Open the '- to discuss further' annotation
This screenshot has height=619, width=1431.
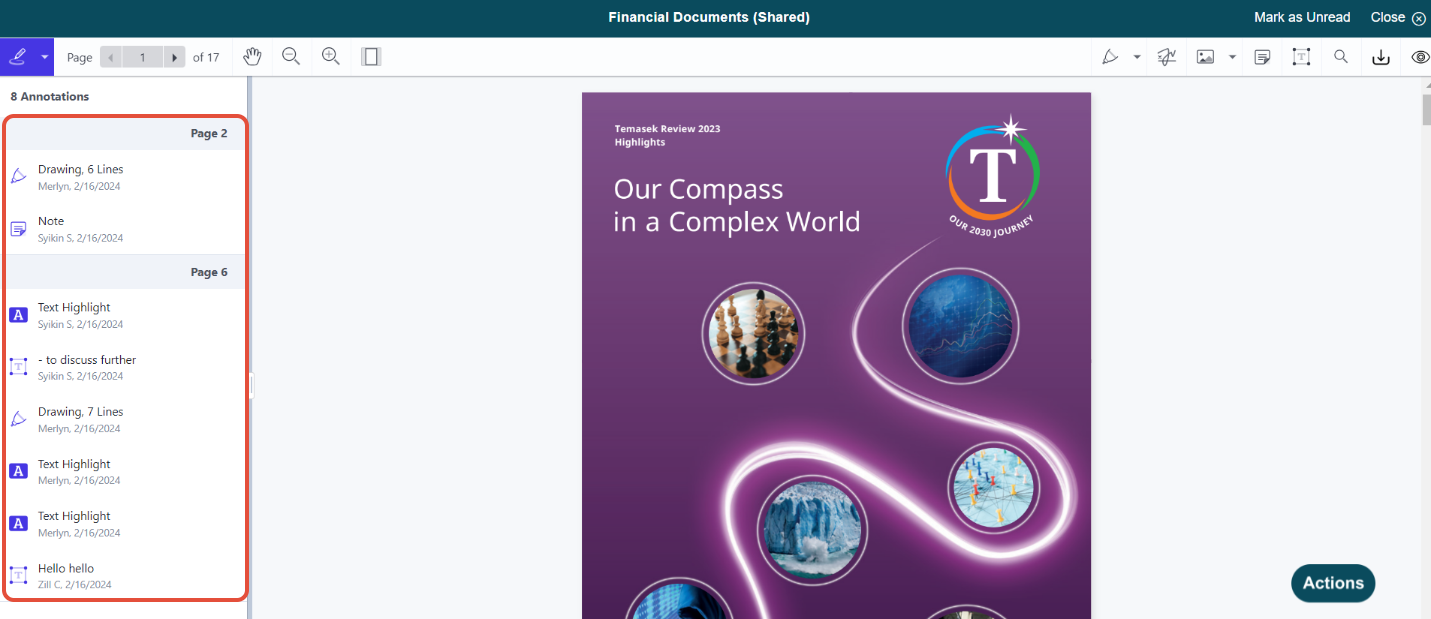[x=125, y=367]
